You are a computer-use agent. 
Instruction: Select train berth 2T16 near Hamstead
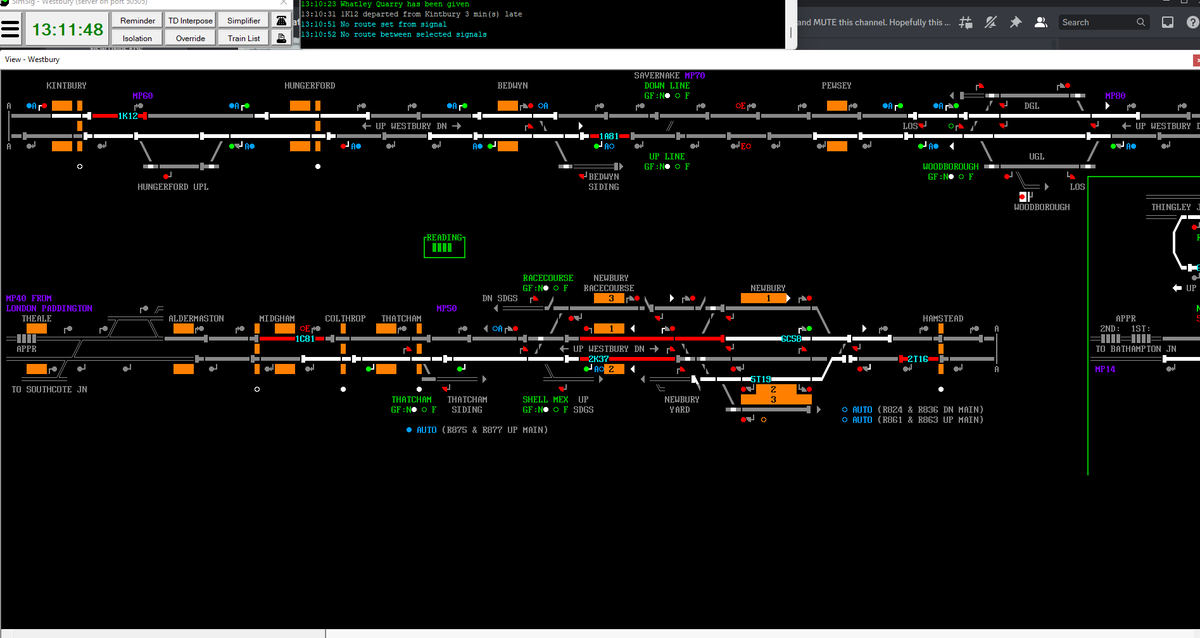918,359
